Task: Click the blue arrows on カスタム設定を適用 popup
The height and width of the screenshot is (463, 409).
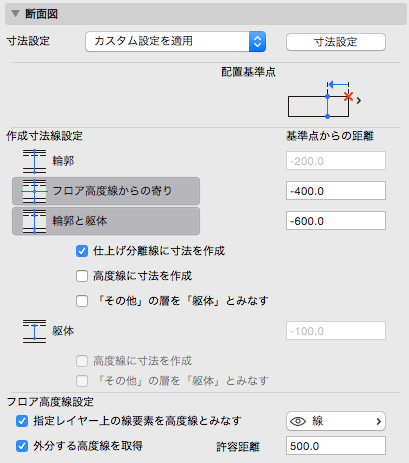Action: (x=257, y=42)
